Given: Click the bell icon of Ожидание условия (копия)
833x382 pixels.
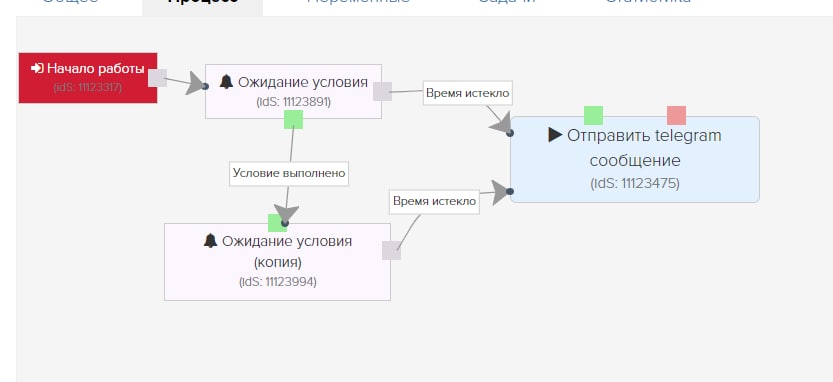Looking at the screenshot, I should click(x=210, y=241).
